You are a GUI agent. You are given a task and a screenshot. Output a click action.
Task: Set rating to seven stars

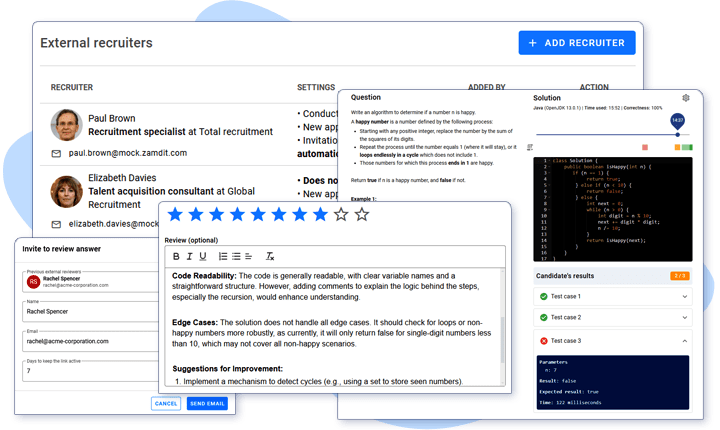point(300,214)
